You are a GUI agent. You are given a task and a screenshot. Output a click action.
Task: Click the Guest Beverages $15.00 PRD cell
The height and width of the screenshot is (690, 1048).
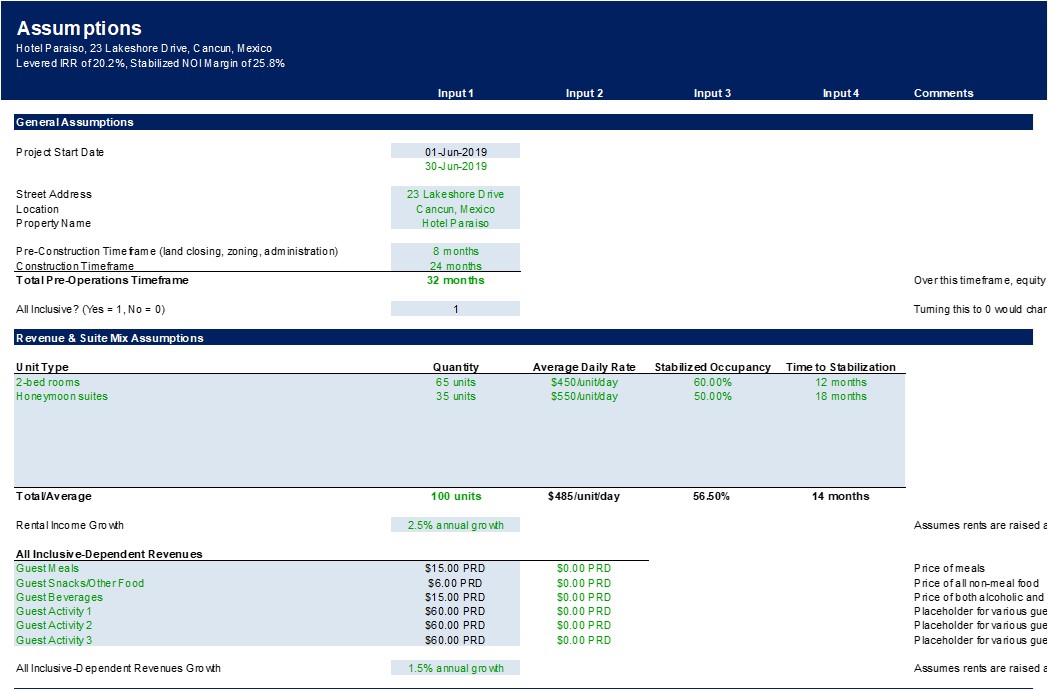(x=455, y=597)
